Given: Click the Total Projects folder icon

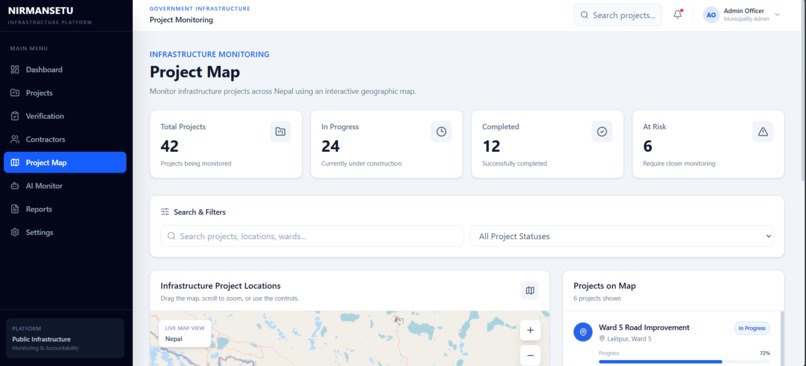Looking at the screenshot, I should tap(280, 132).
